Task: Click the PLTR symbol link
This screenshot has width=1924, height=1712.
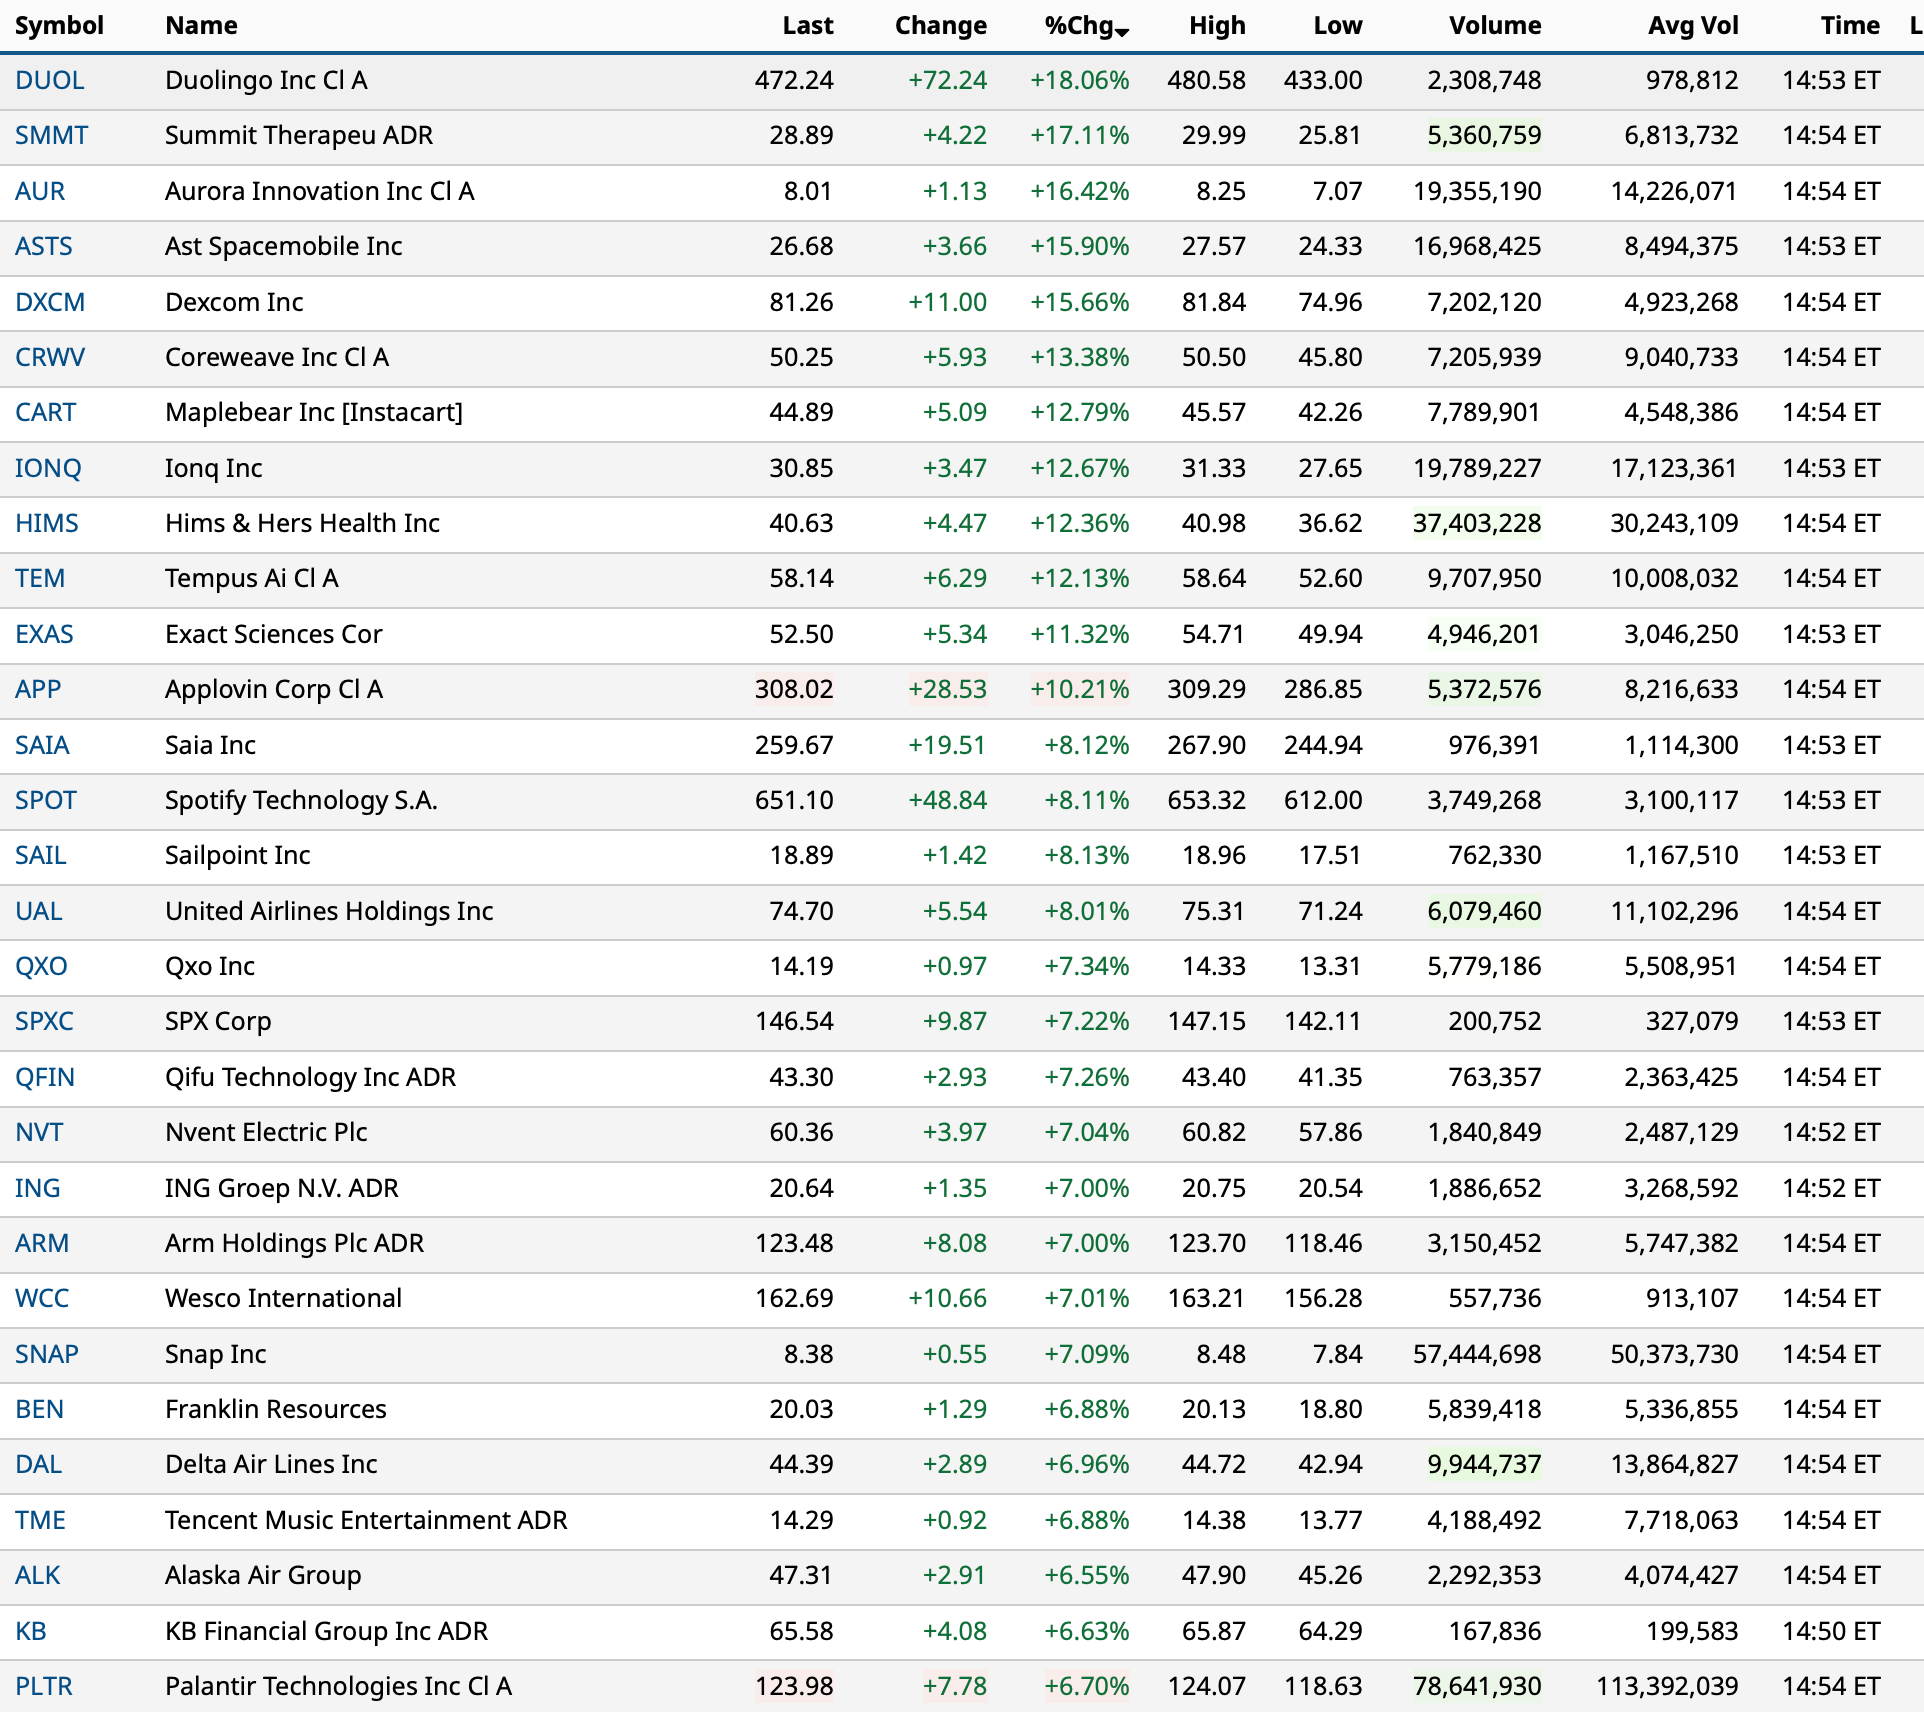Action: point(44,1686)
